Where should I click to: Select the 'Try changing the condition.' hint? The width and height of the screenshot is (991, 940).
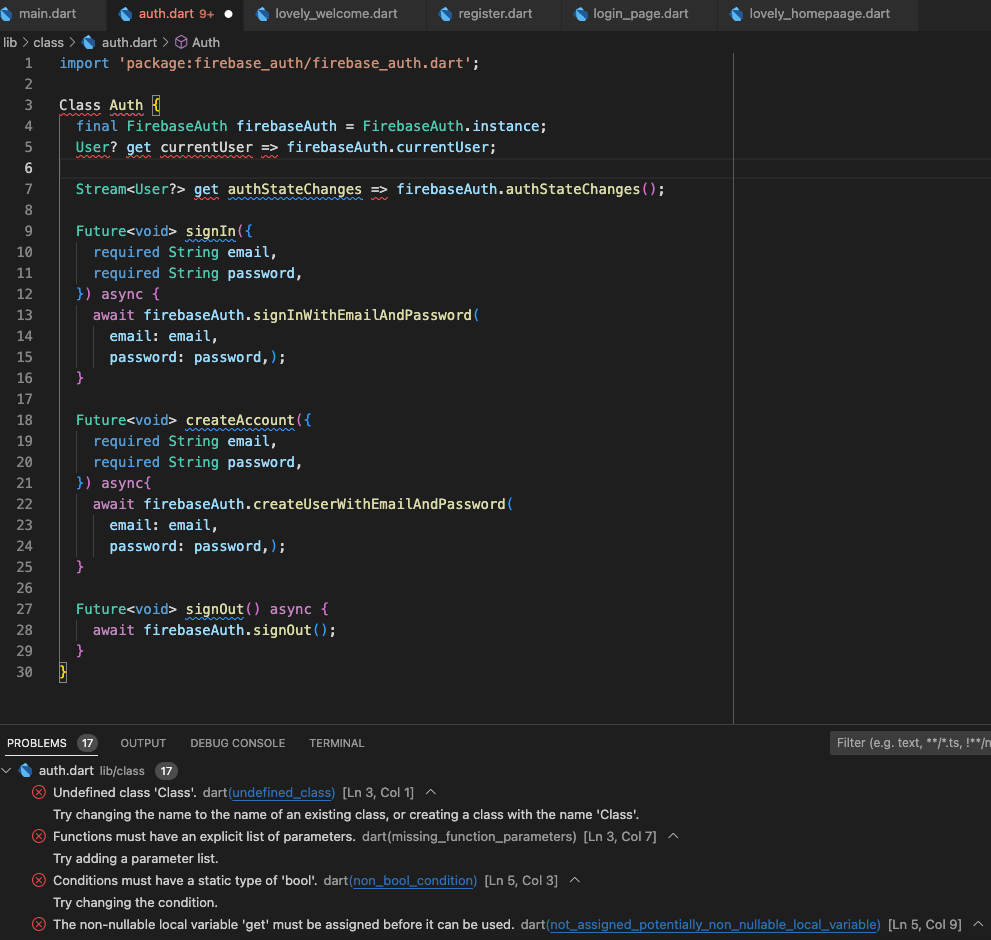[x=135, y=903]
